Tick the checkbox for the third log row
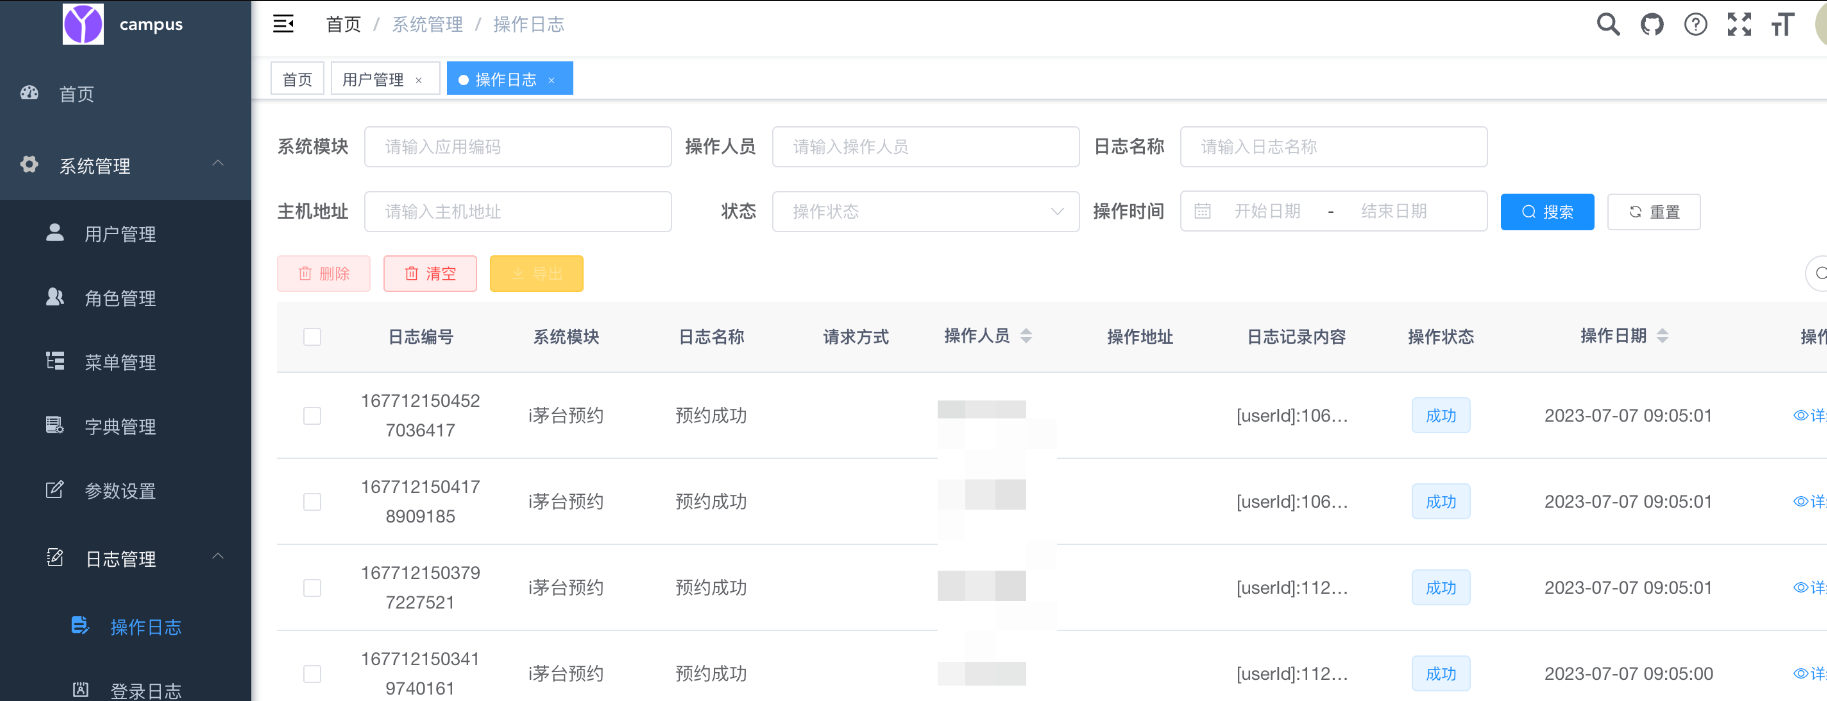1827x701 pixels. 312,588
